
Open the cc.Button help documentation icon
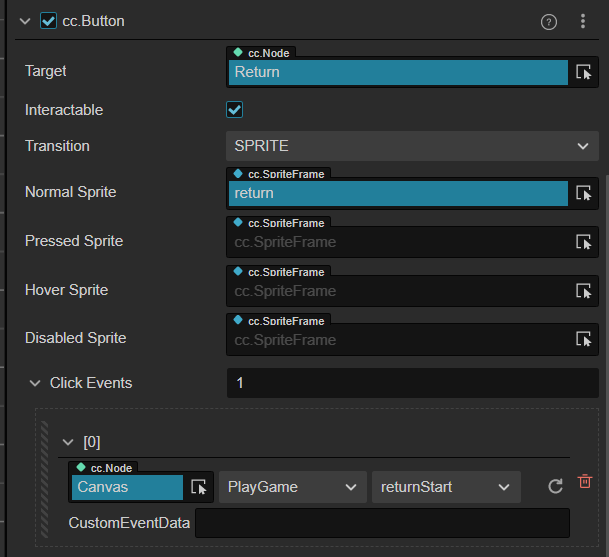[x=549, y=22]
